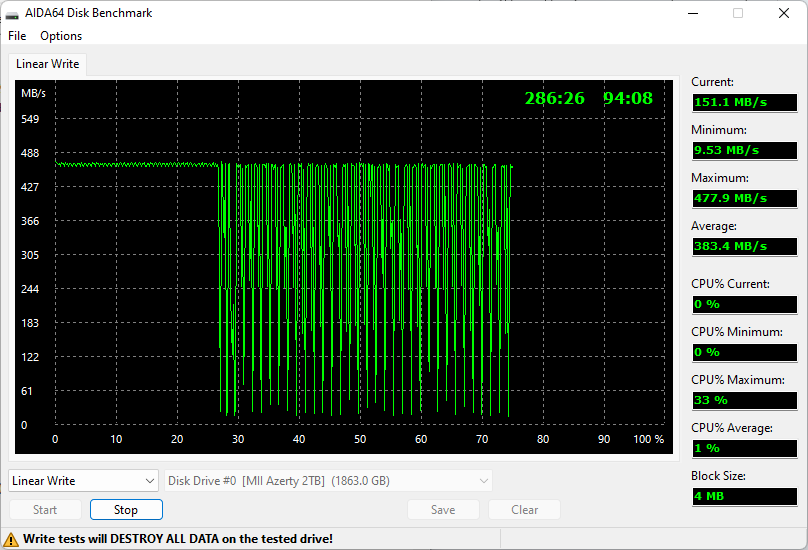Screen dimensions: 808x550
Task: Click the elapsed time 286:26 on graph
Action: (554, 98)
